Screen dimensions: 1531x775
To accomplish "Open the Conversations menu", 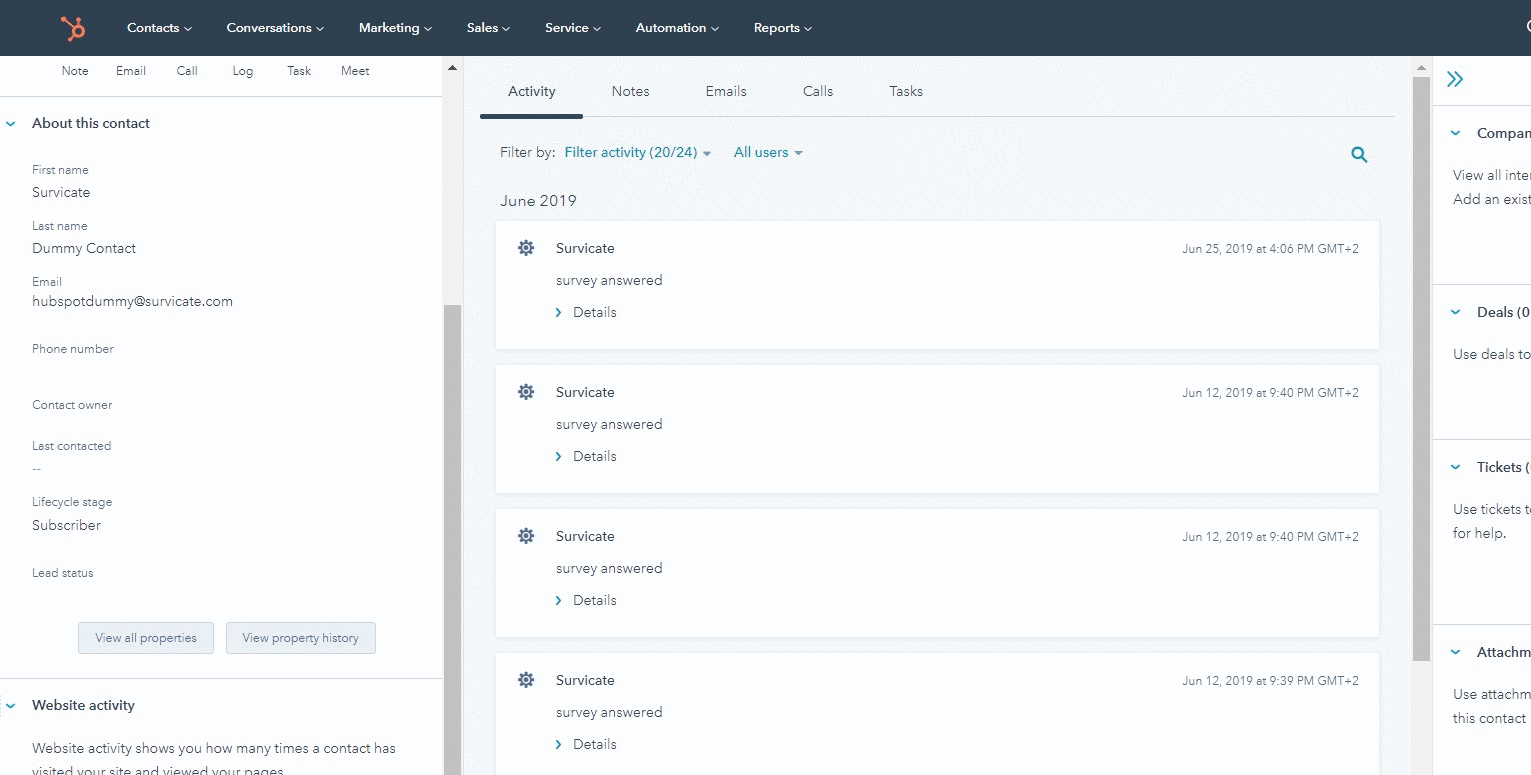I will coord(275,28).
